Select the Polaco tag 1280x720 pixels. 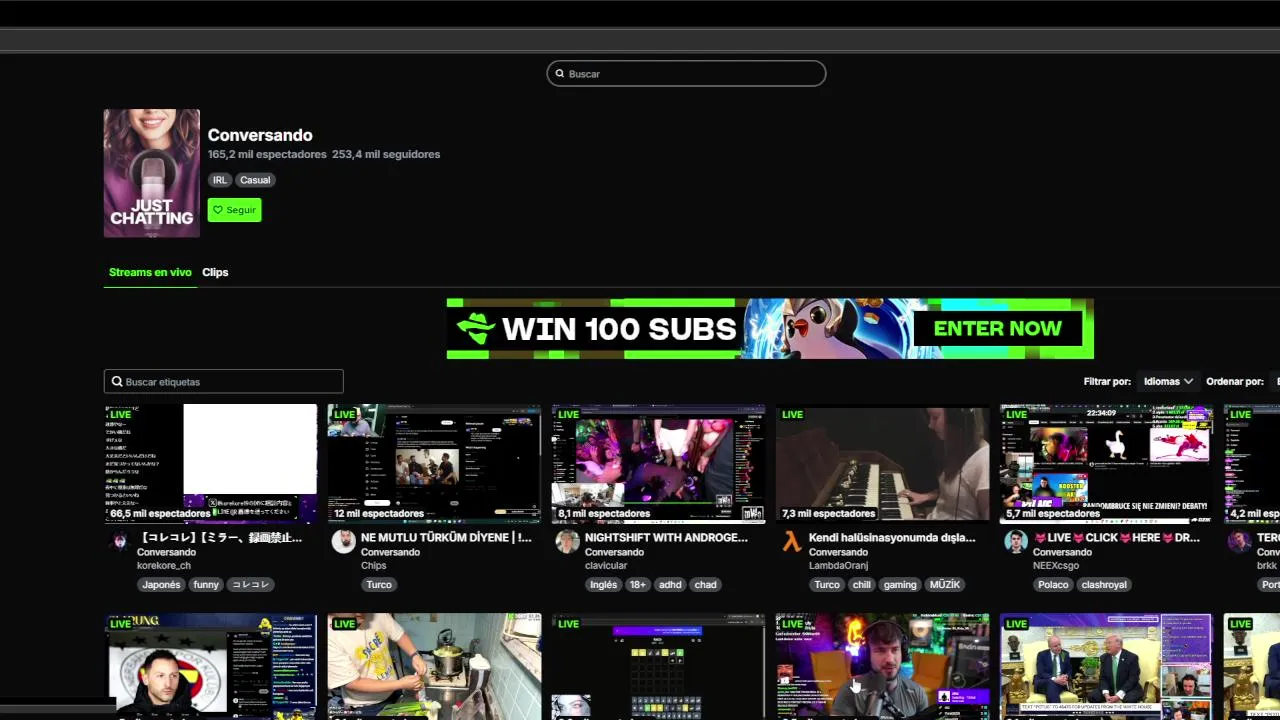1053,584
